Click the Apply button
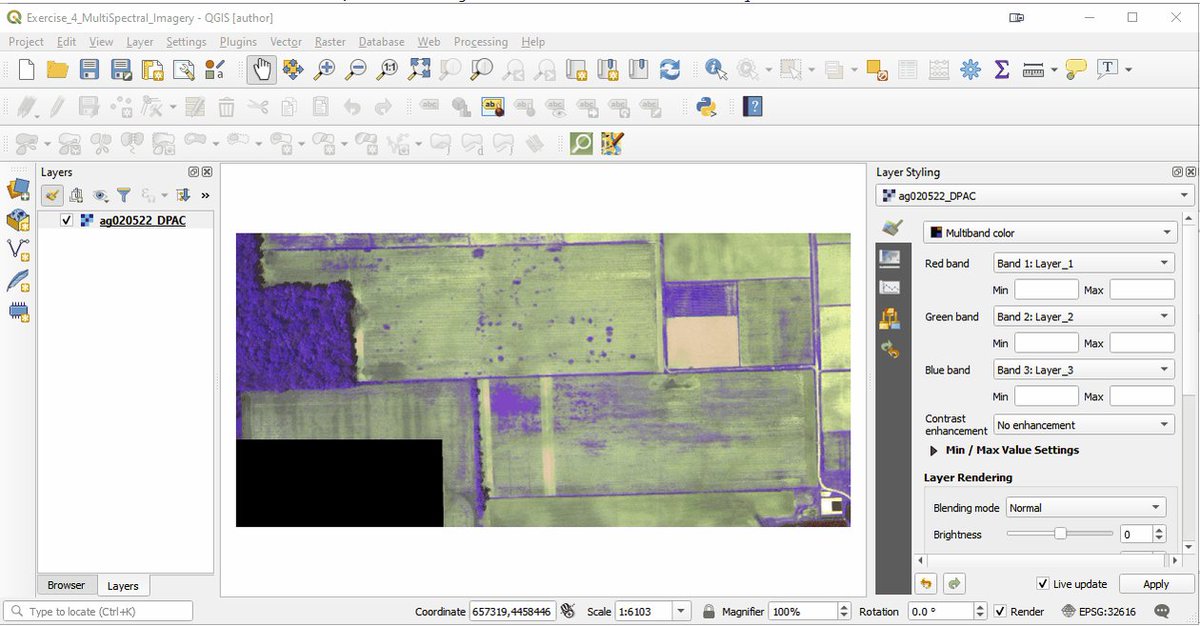The height and width of the screenshot is (626, 1200). tap(1155, 584)
